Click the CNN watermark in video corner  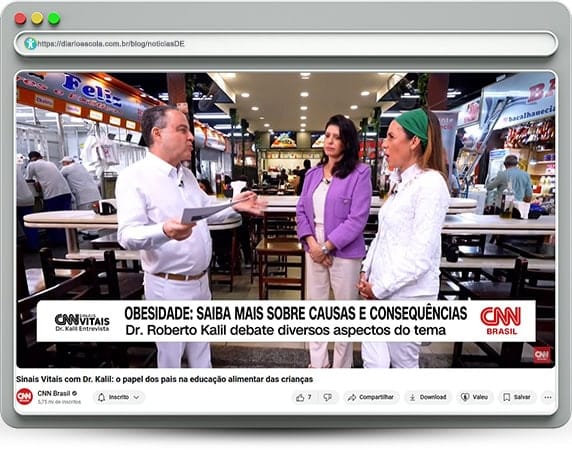(x=542, y=355)
